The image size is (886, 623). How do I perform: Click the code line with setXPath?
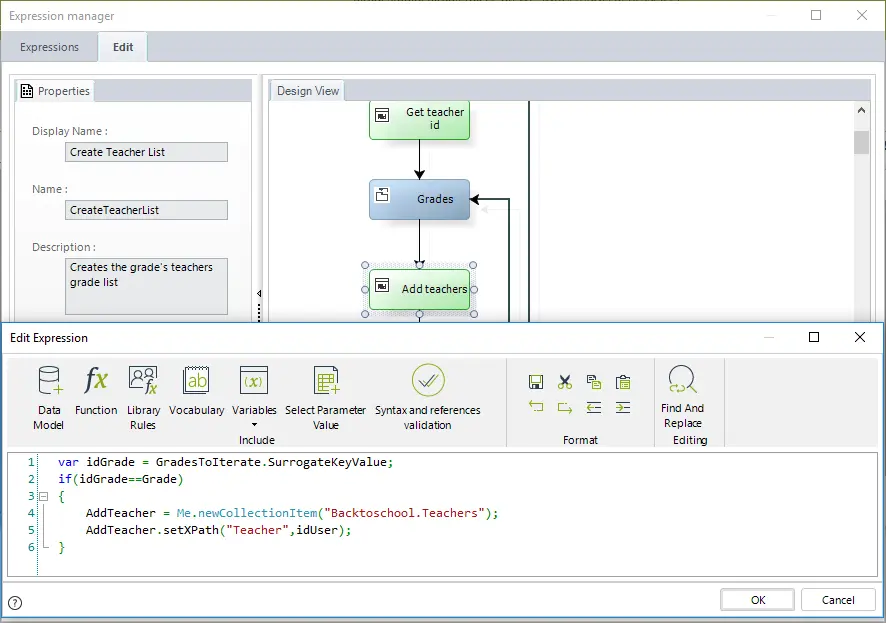(219, 530)
